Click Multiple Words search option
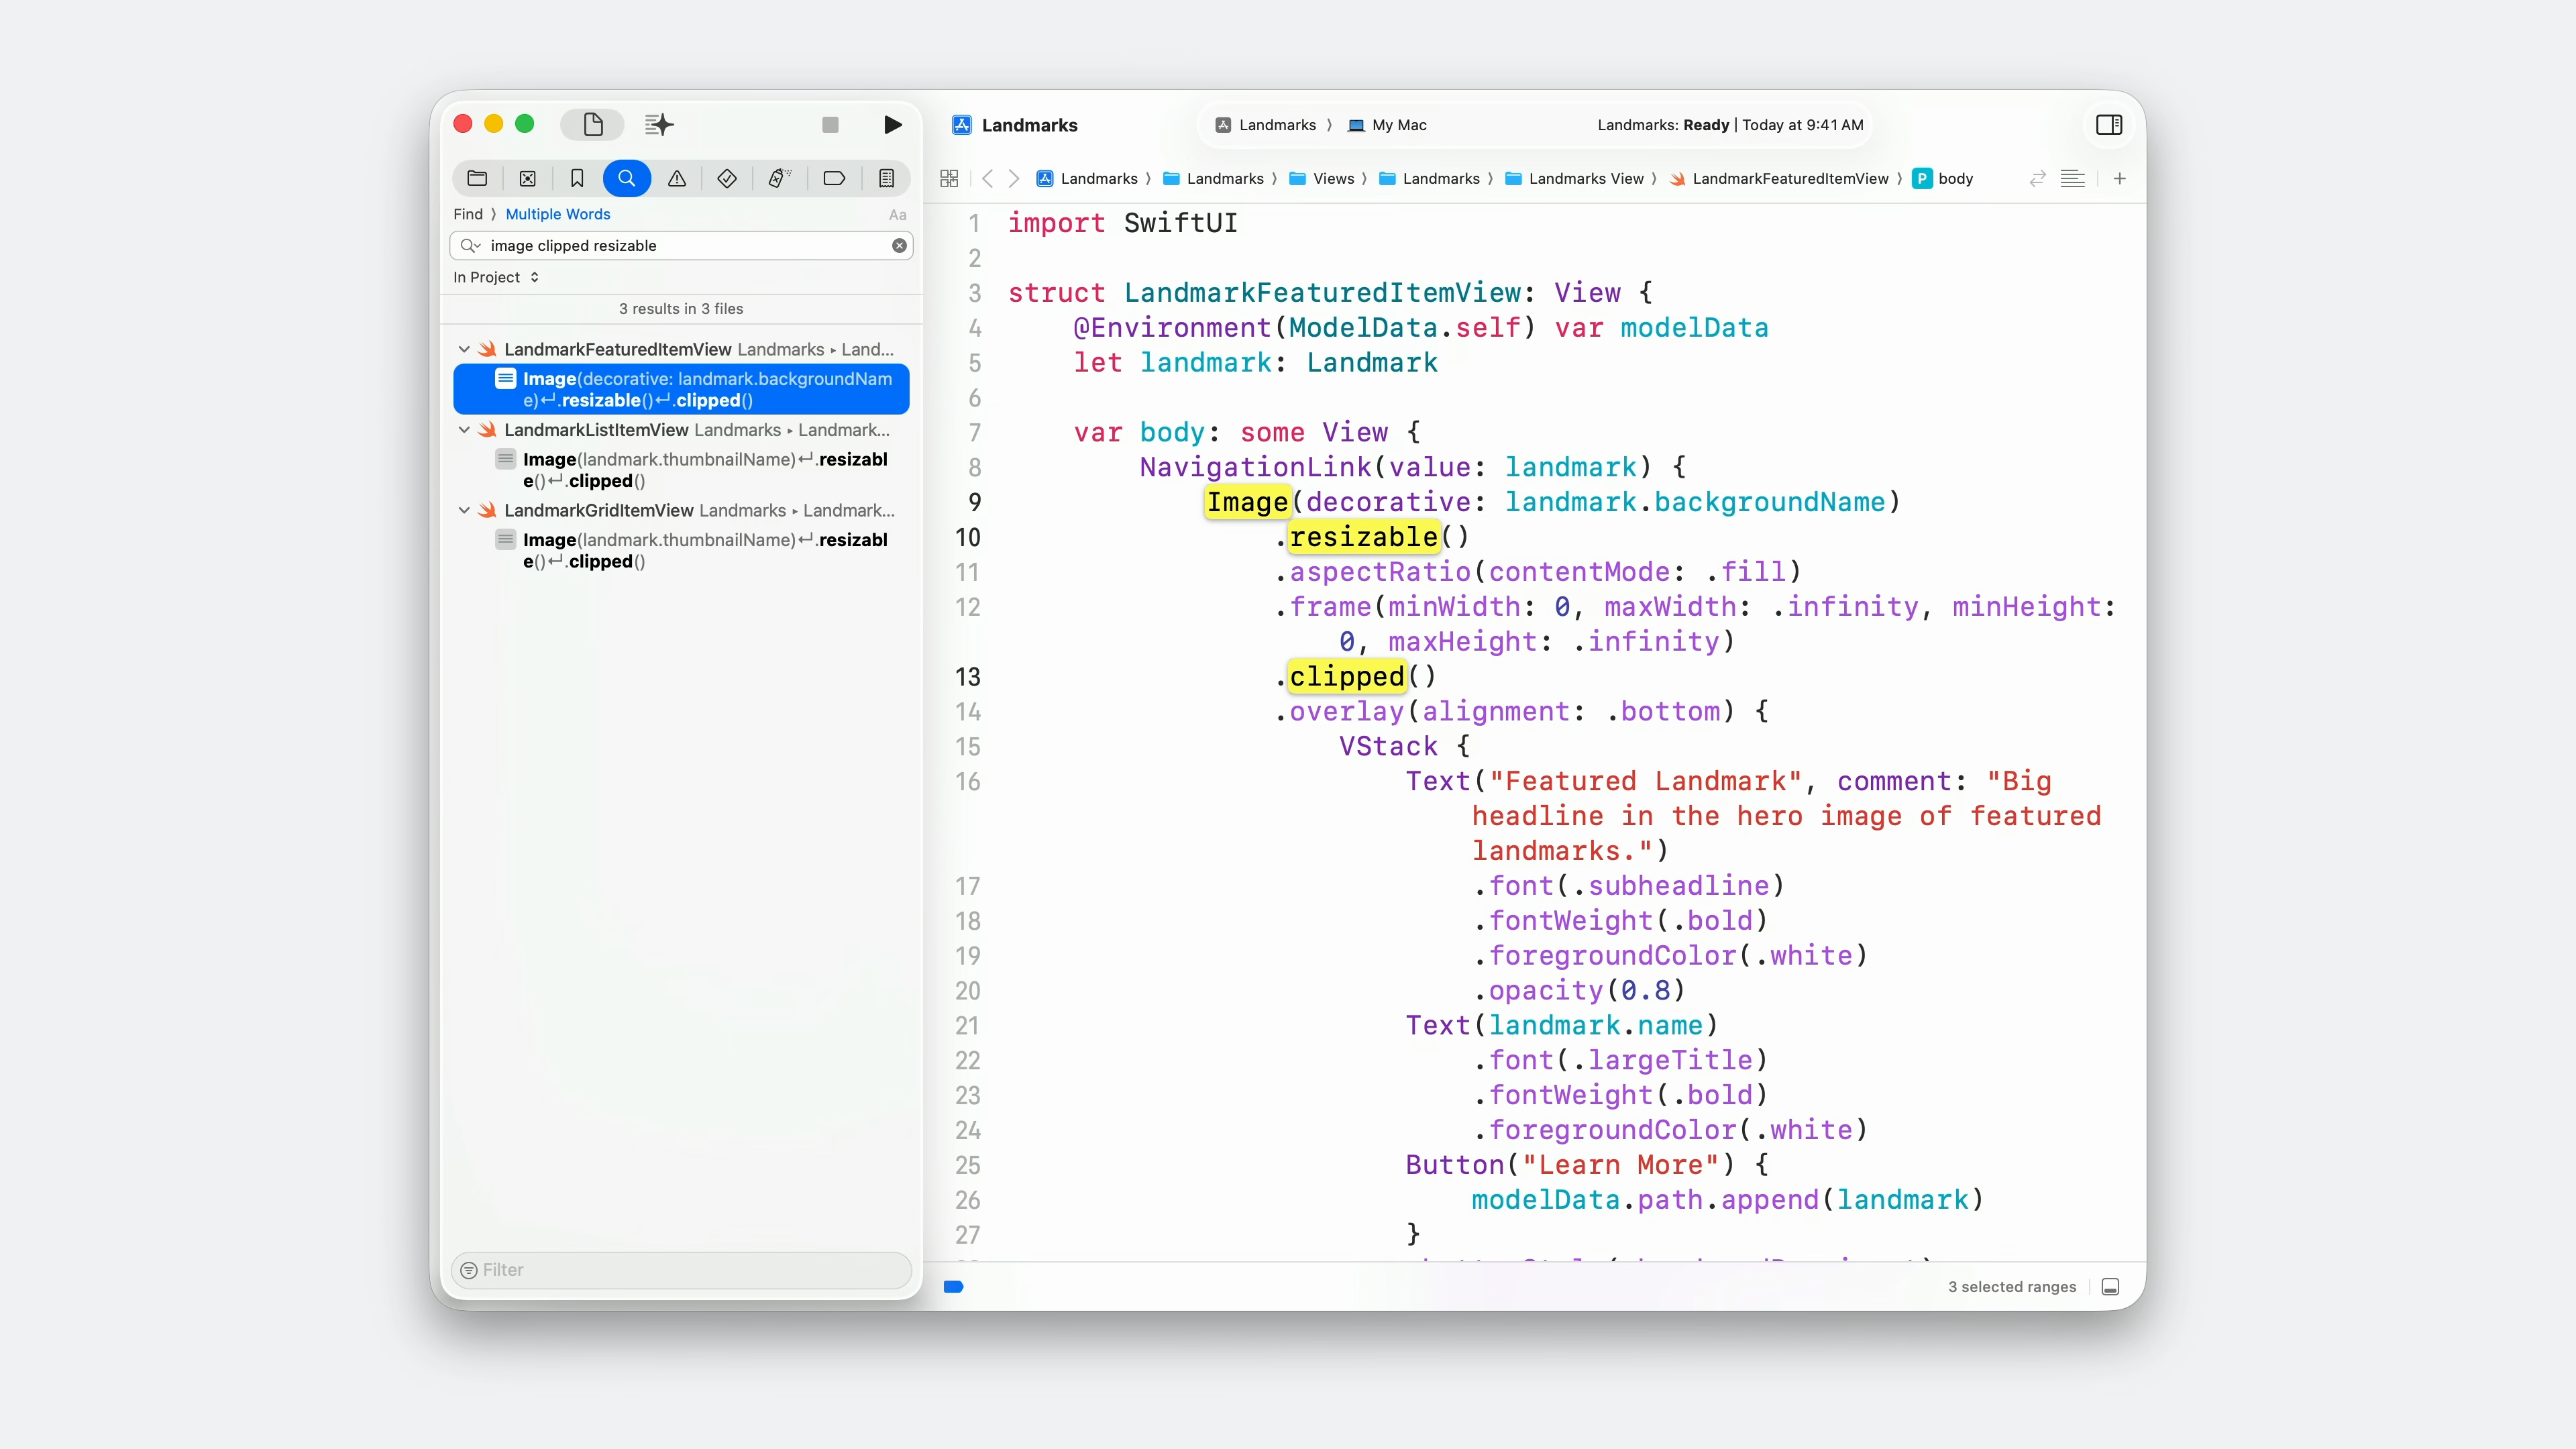This screenshot has width=2576, height=1449. (557, 214)
